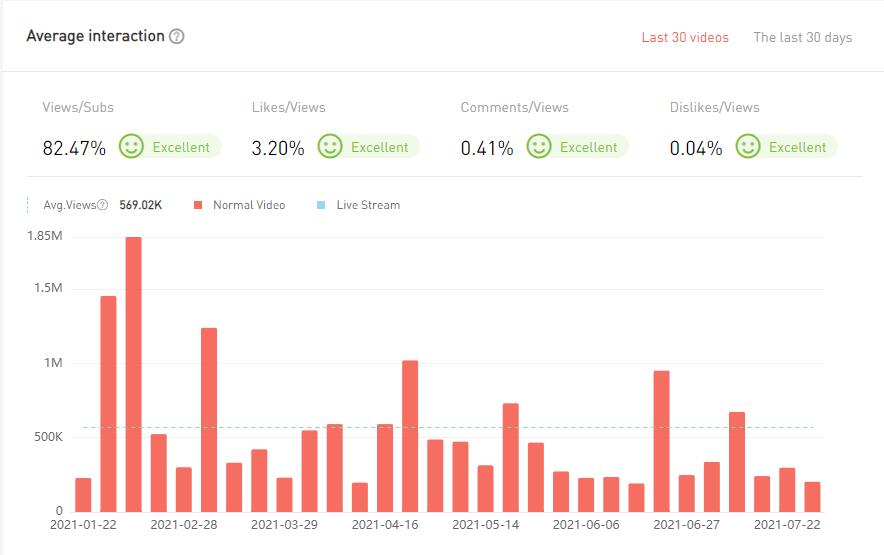Toggle the Avg.Views legend line
The width and height of the screenshot is (884, 555).
(70, 205)
